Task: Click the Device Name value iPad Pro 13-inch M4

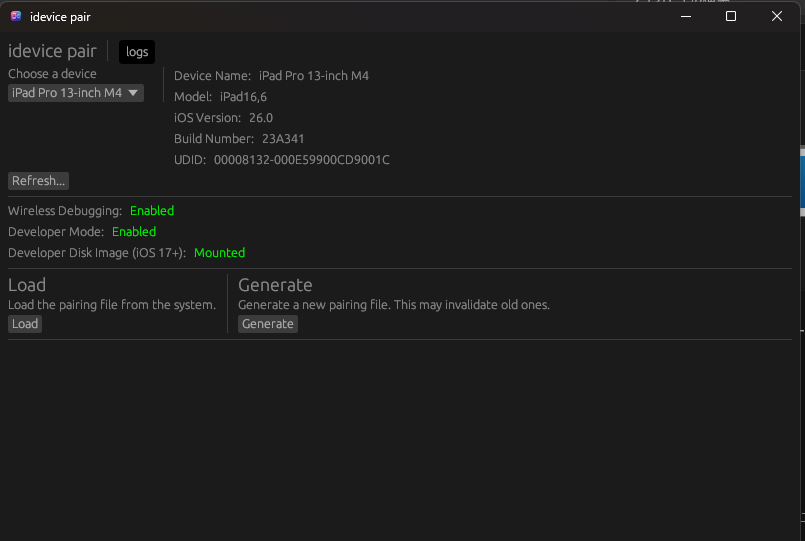Action: click(x=314, y=75)
